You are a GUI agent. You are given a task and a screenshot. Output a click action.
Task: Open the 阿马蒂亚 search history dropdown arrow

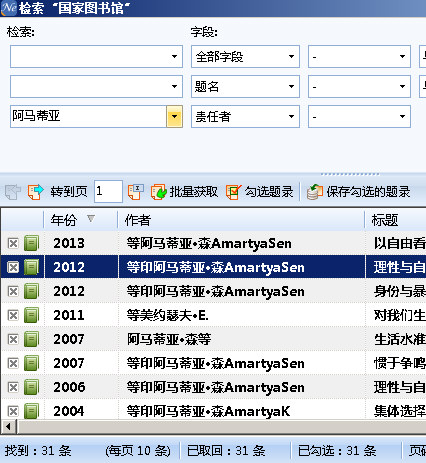(174, 116)
